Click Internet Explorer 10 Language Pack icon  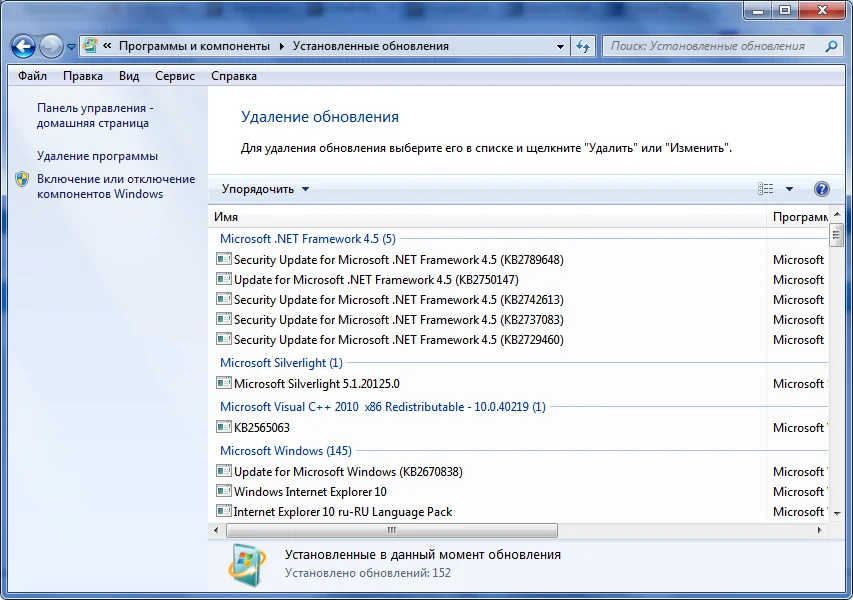(x=224, y=511)
